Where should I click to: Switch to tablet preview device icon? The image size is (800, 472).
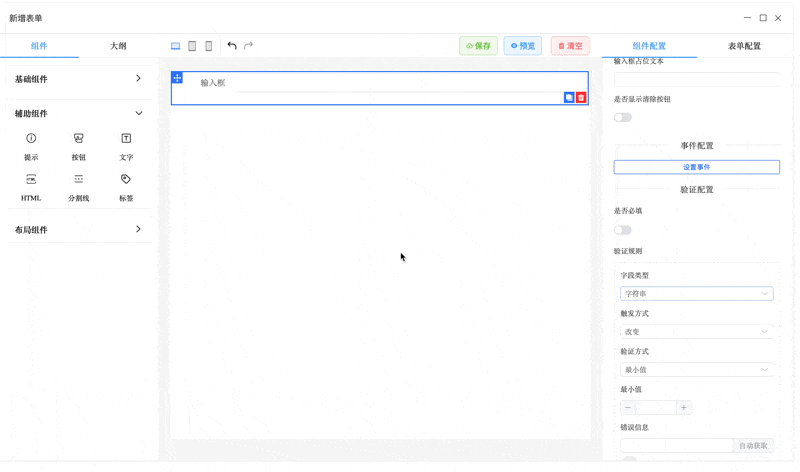click(x=192, y=46)
